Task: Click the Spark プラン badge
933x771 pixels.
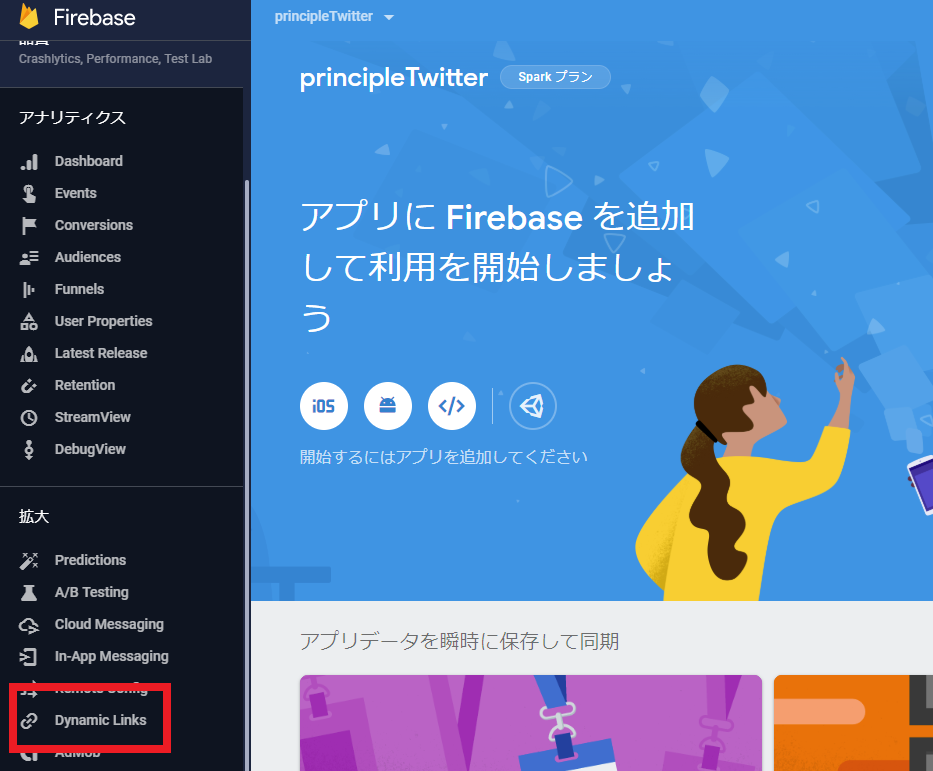Action: [x=555, y=77]
